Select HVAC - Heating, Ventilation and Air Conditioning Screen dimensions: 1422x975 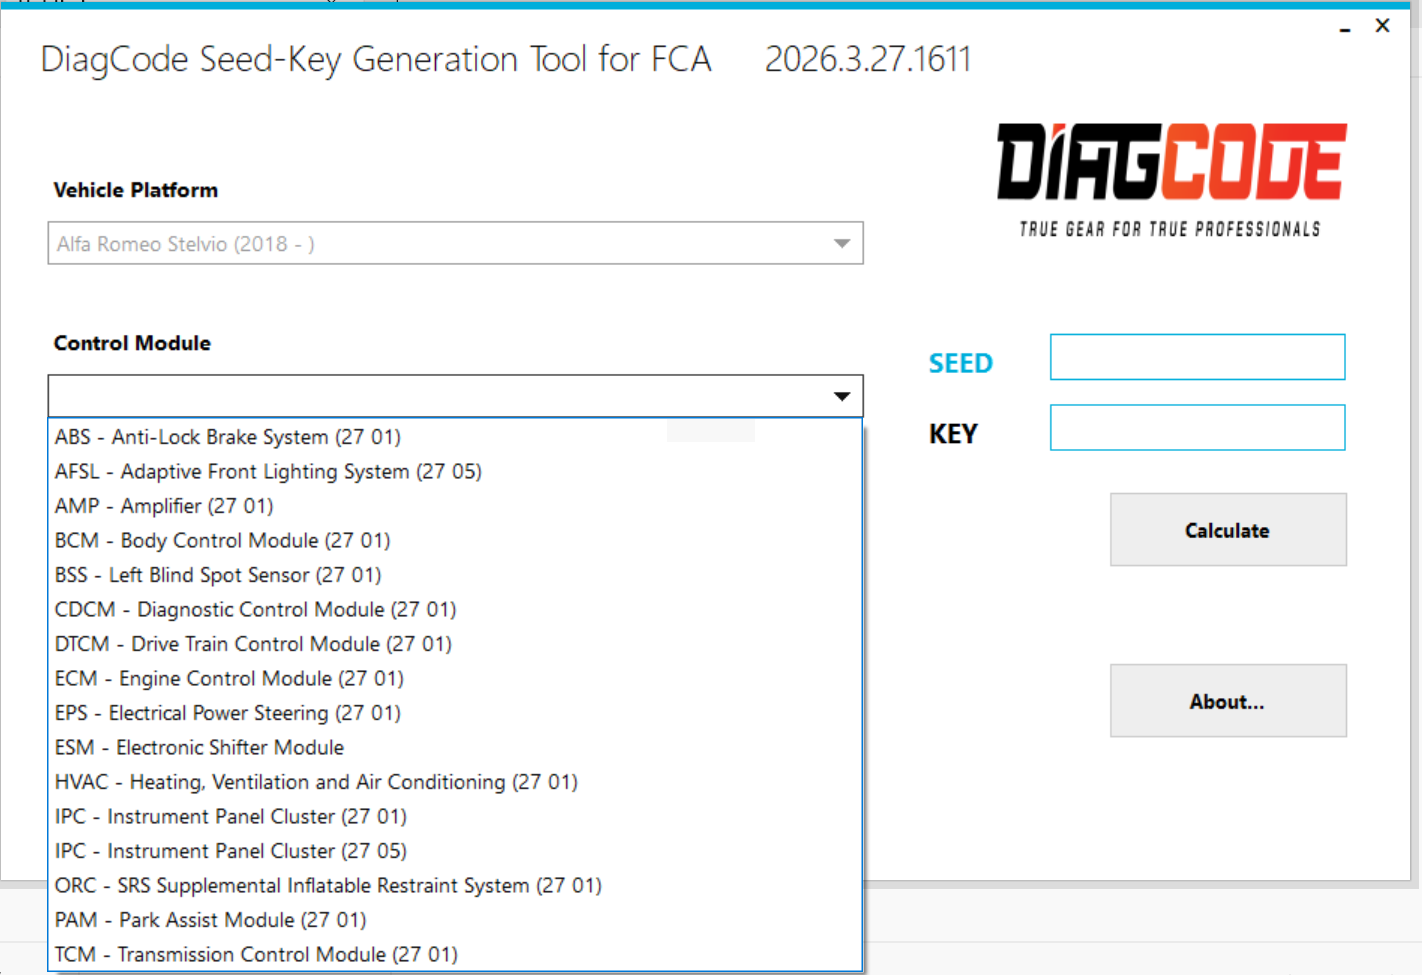click(316, 782)
